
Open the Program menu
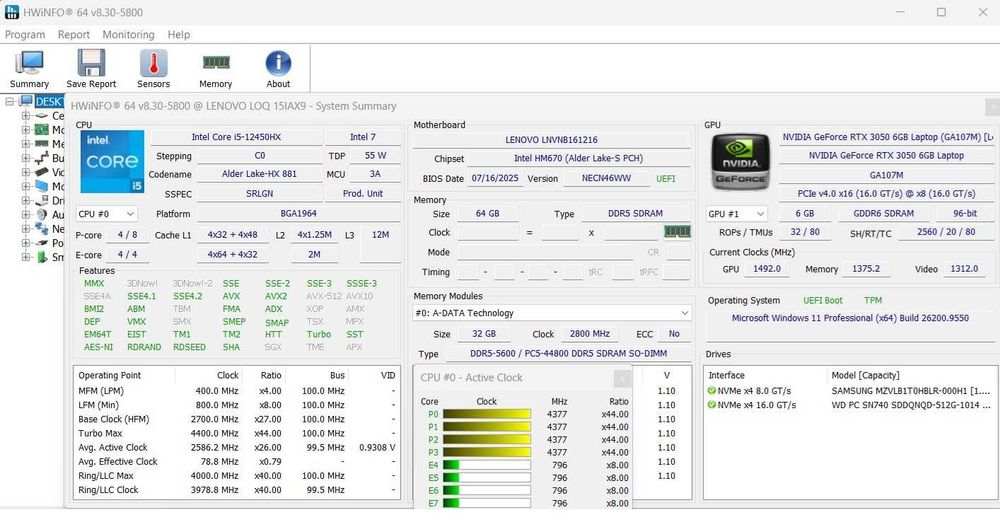pyautogui.click(x=25, y=34)
